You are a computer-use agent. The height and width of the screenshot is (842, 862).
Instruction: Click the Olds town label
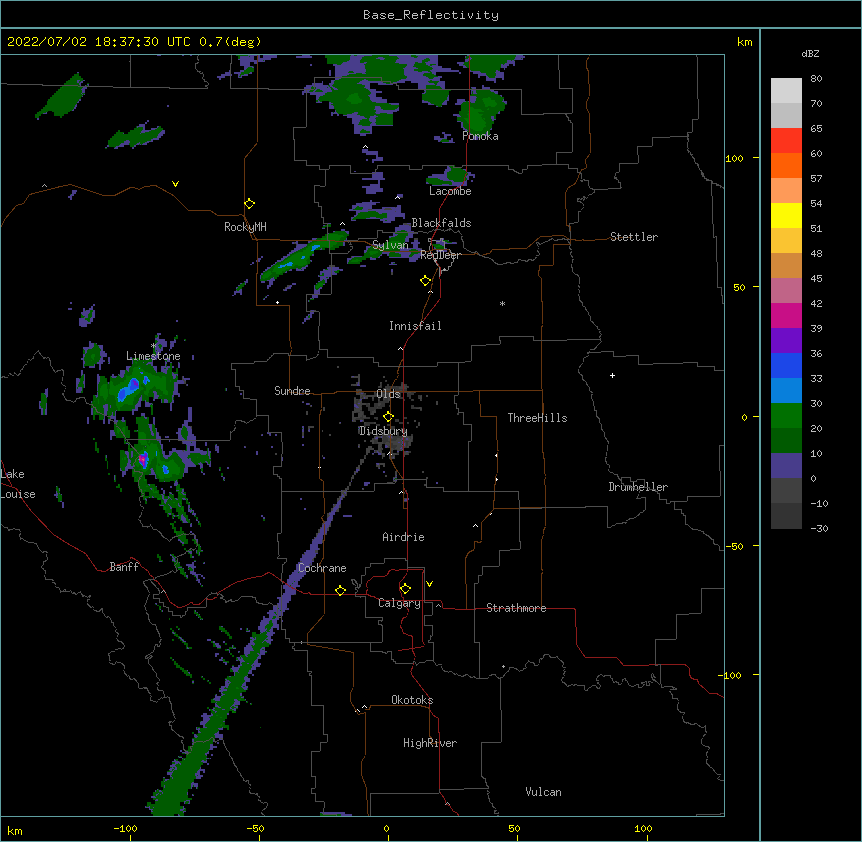coord(388,394)
